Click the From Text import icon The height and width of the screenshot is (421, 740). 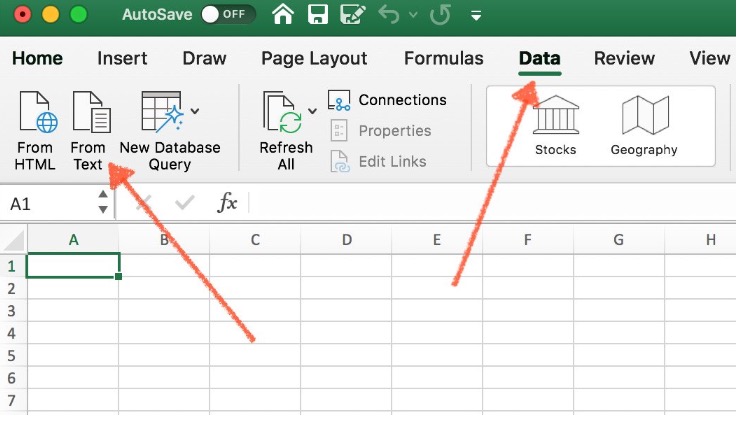[92, 112]
